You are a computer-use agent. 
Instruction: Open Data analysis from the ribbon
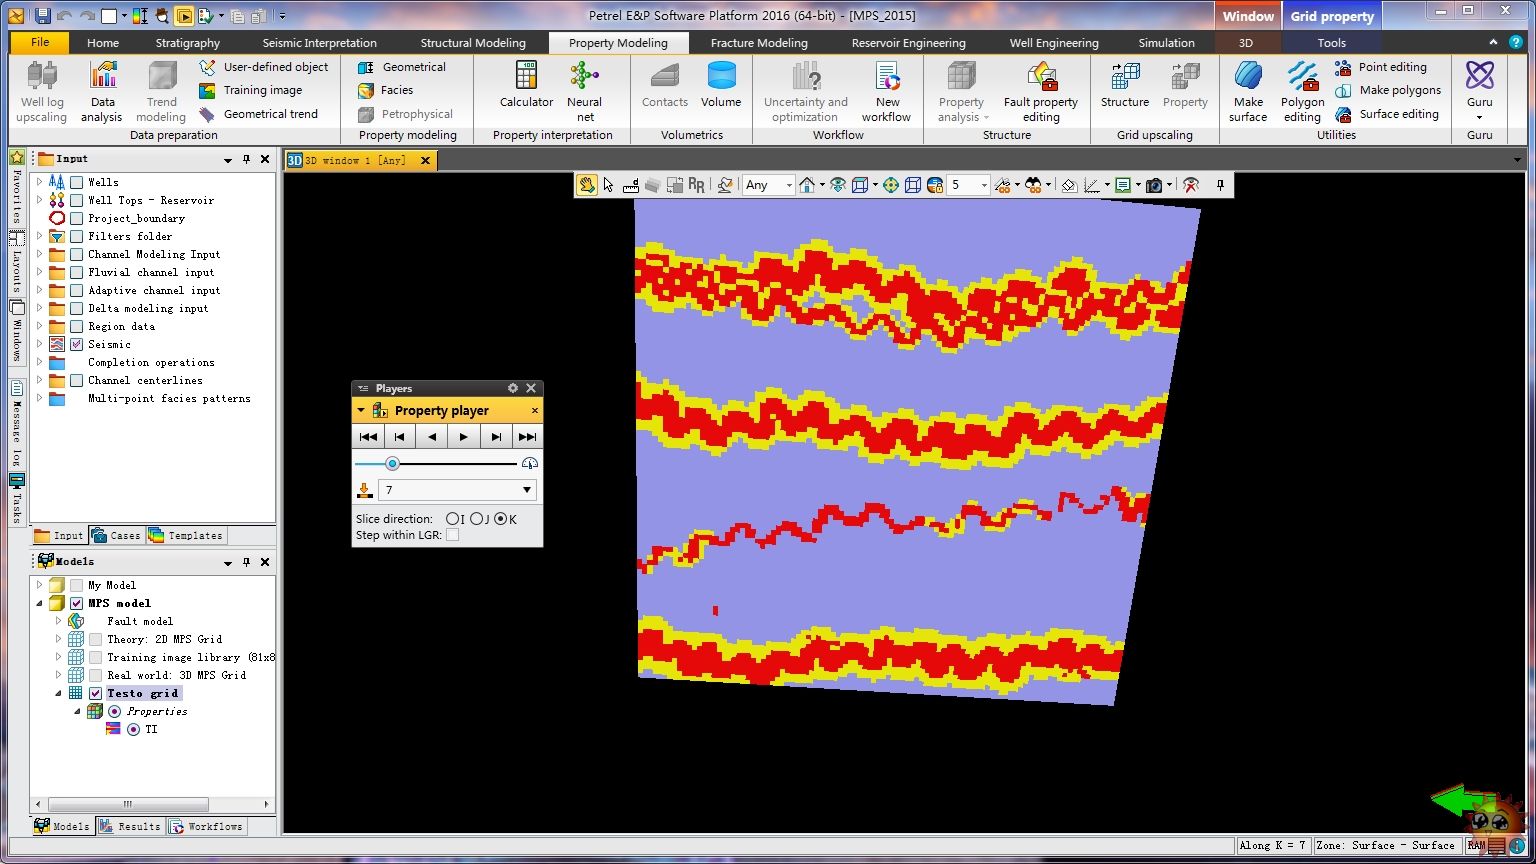[x=102, y=92]
